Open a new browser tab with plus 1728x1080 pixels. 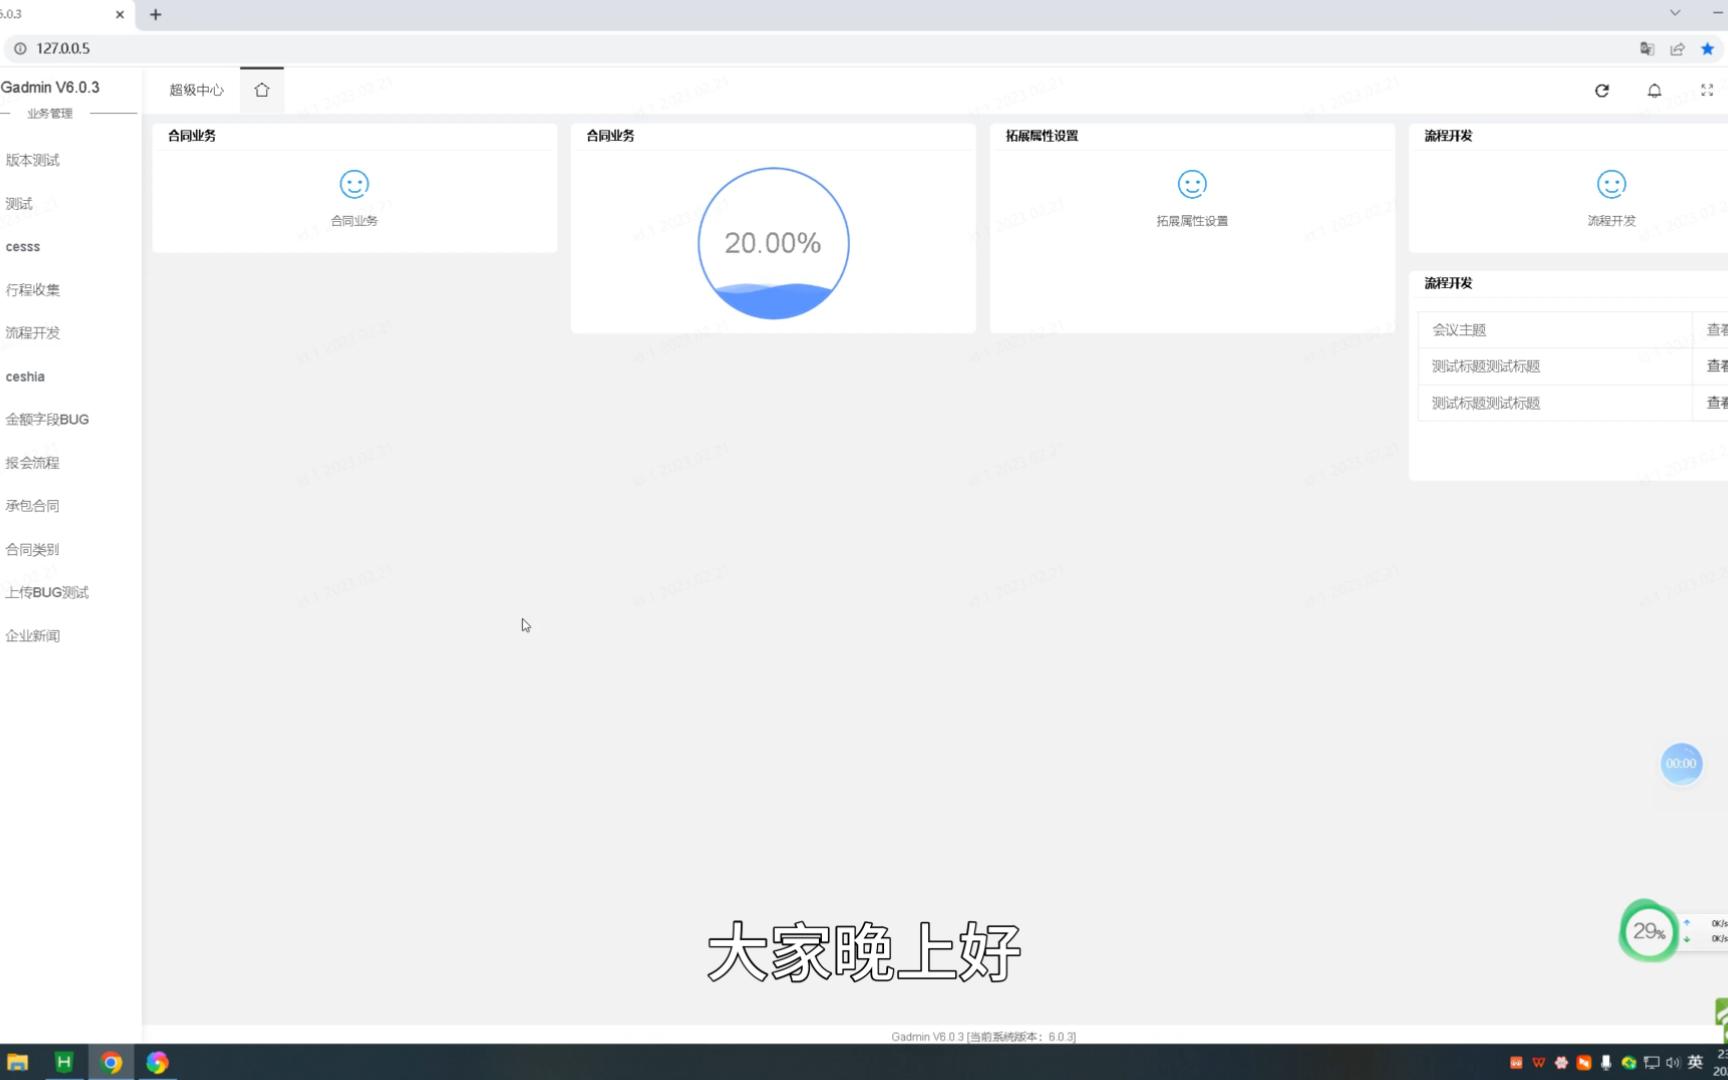click(x=155, y=14)
